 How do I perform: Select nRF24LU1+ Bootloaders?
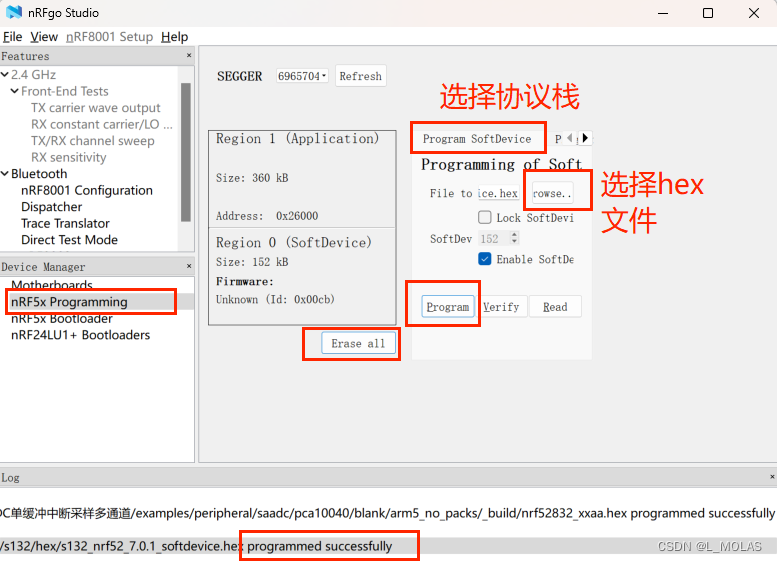(80, 335)
